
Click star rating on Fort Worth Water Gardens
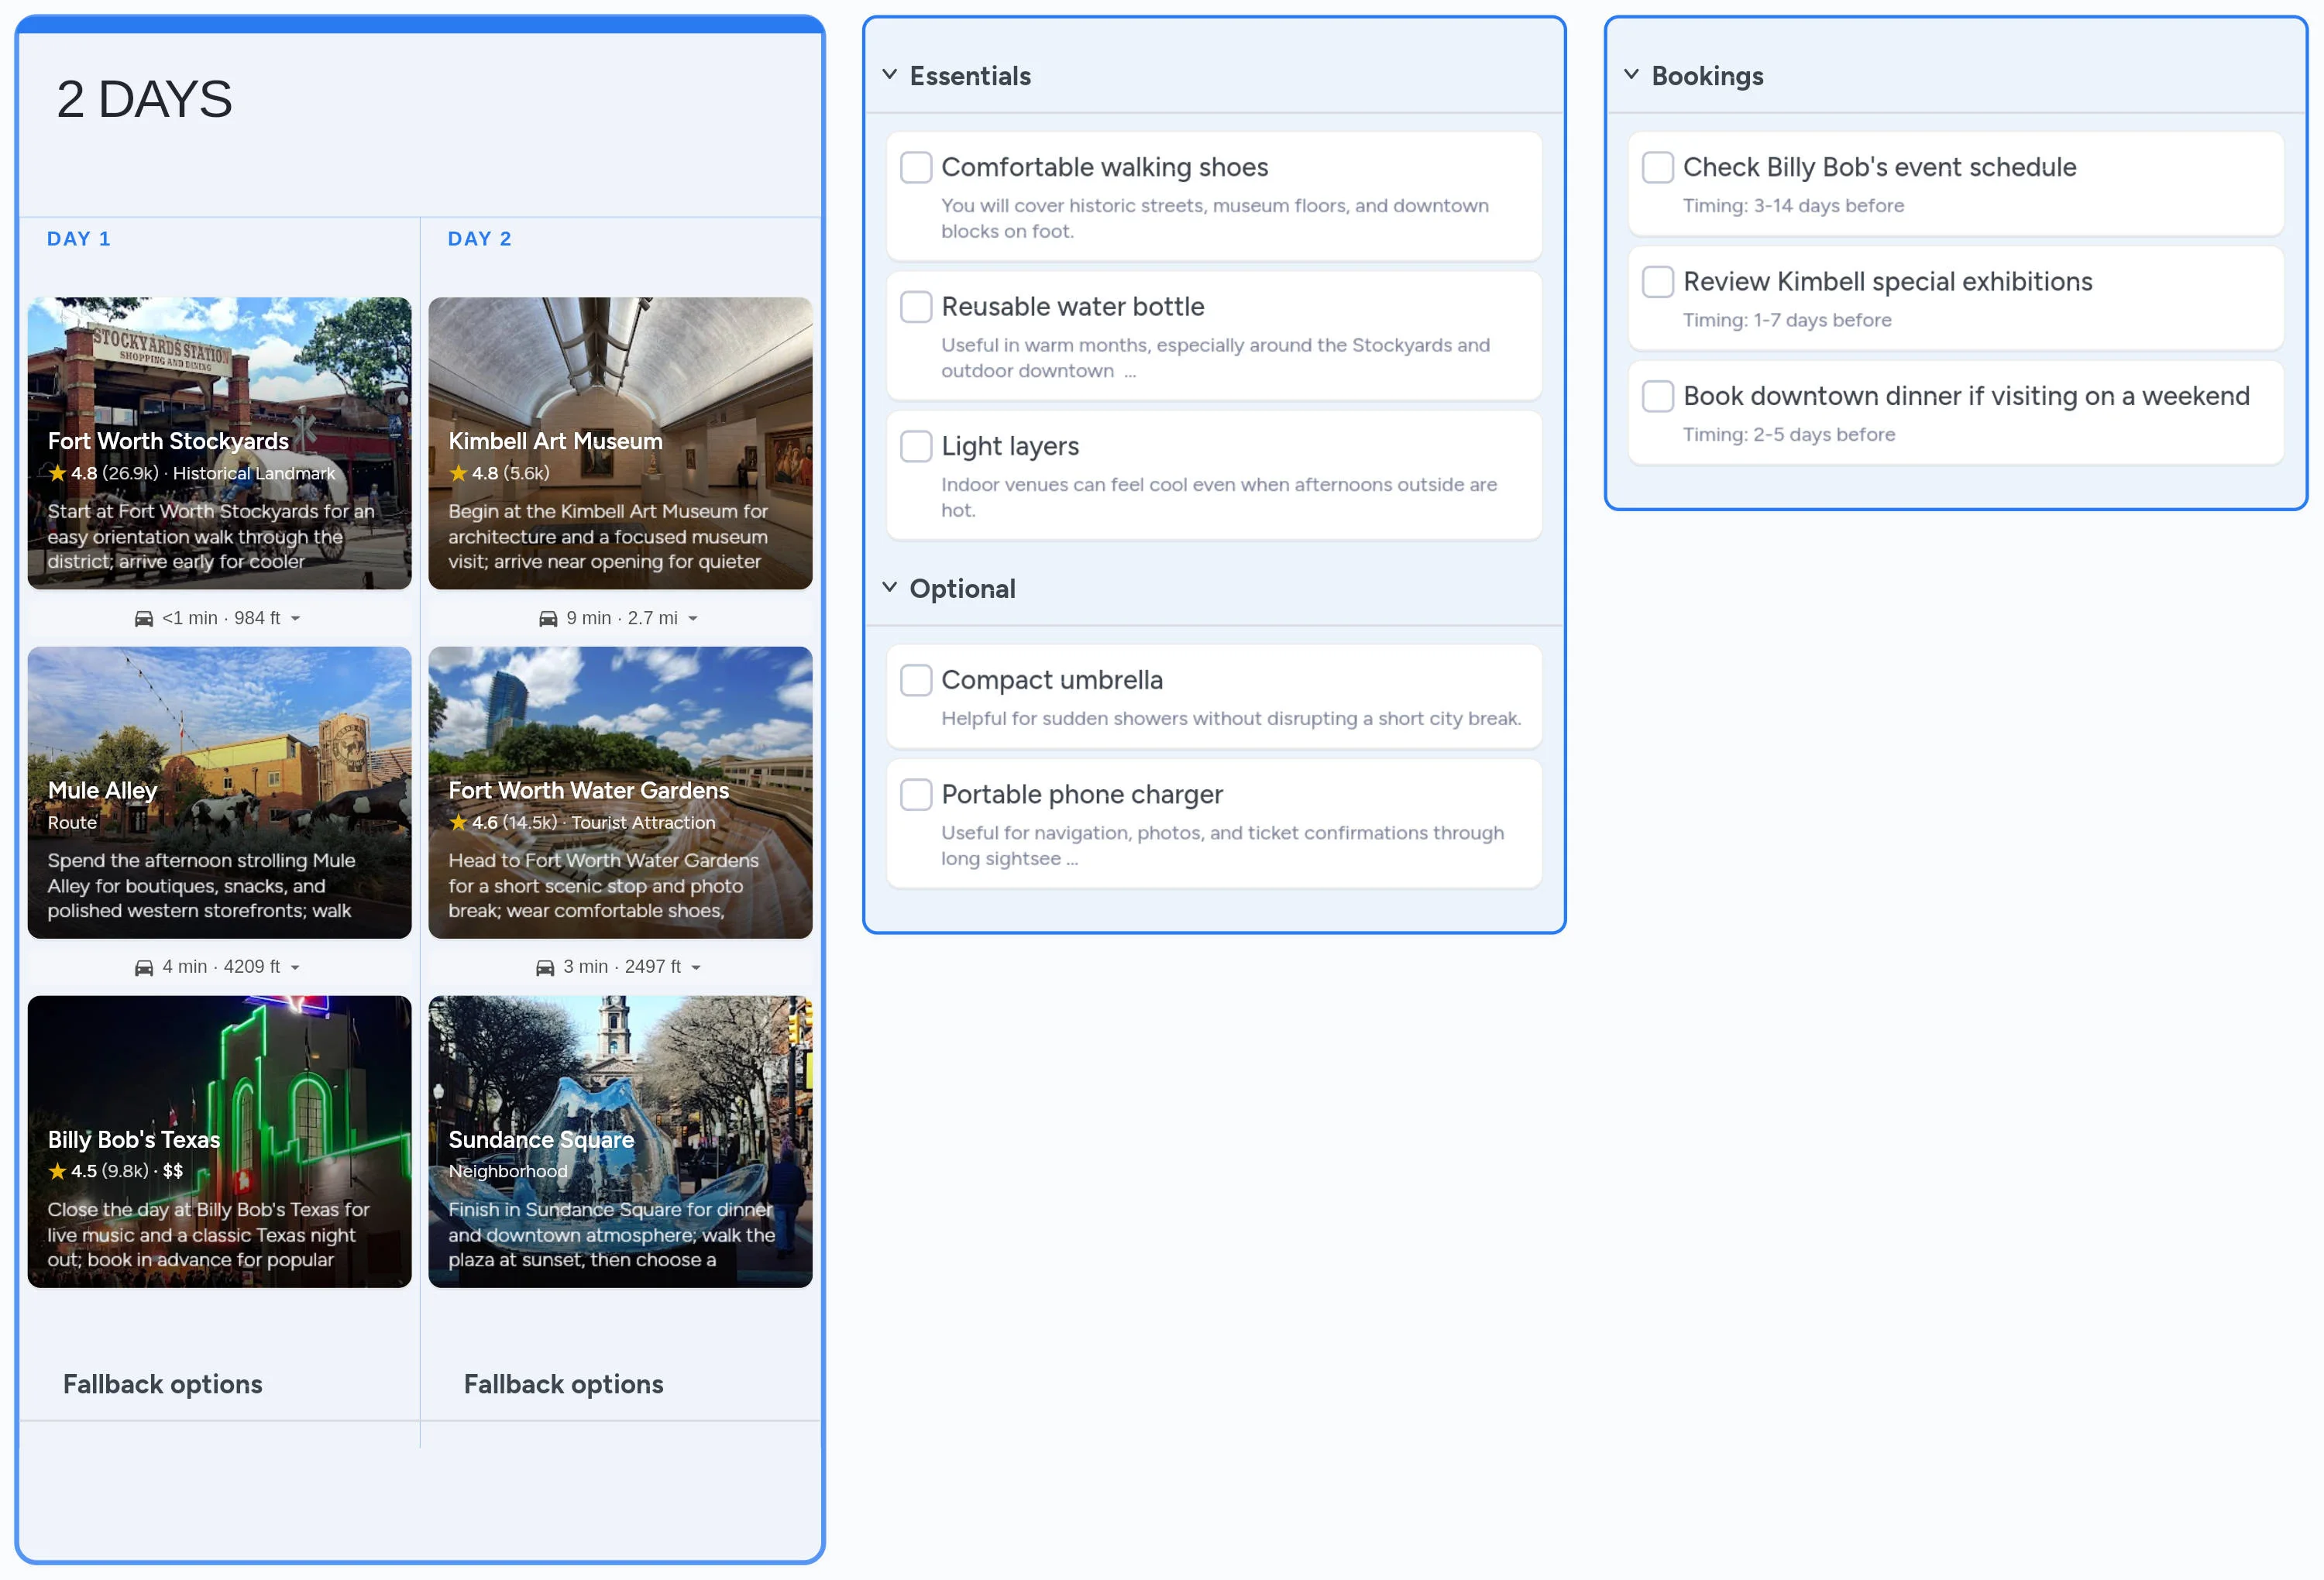pyautogui.click(x=458, y=822)
